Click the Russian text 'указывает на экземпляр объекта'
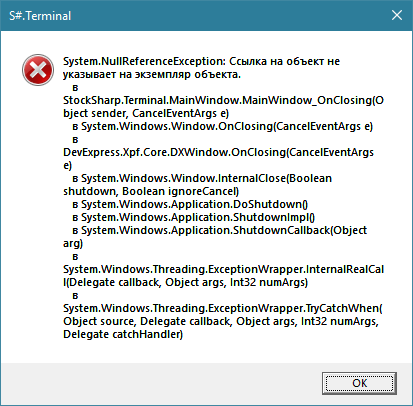Screen dimensions: 413x406 pyautogui.click(x=152, y=74)
